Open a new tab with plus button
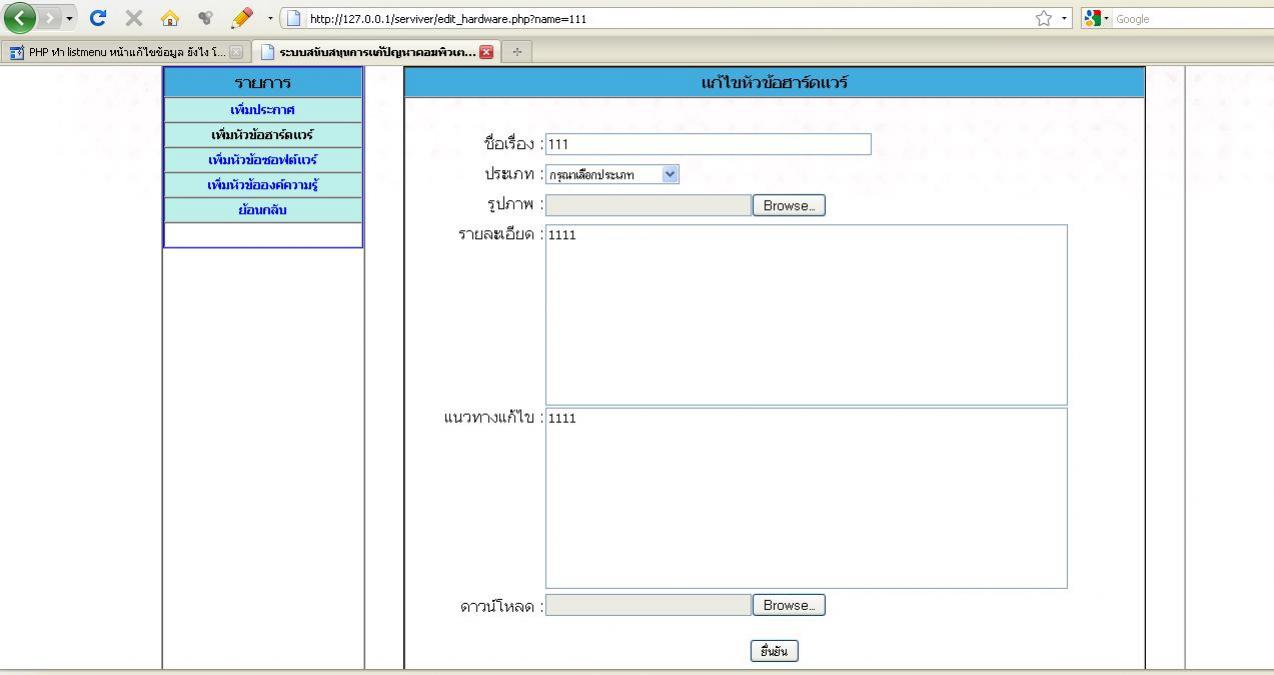The image size is (1274, 675). coord(518,50)
